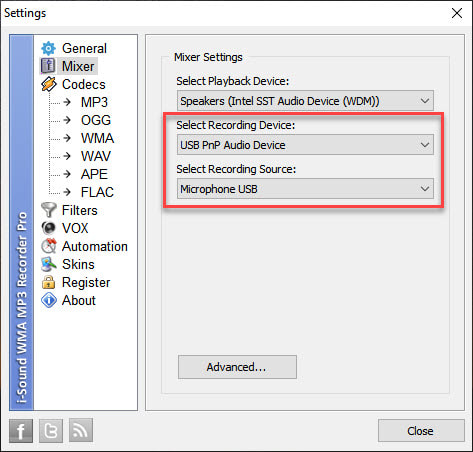
Task: Open the WAV codec settings
Action: pyautogui.click(x=96, y=156)
